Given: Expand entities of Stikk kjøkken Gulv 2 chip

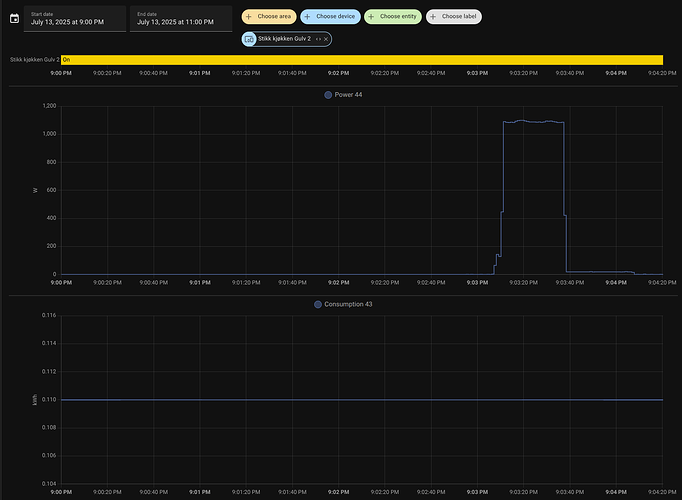Looking at the screenshot, I should pos(318,39).
